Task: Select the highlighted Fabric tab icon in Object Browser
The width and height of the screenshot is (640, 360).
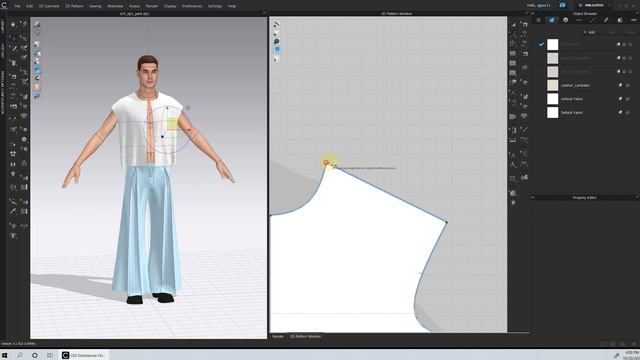Action: point(552,20)
